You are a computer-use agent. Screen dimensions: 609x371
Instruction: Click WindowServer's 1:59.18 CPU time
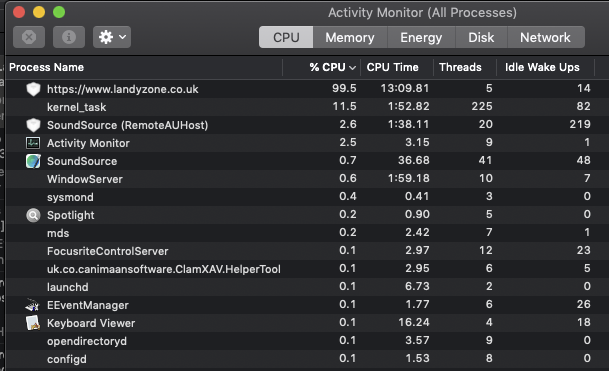pos(409,178)
